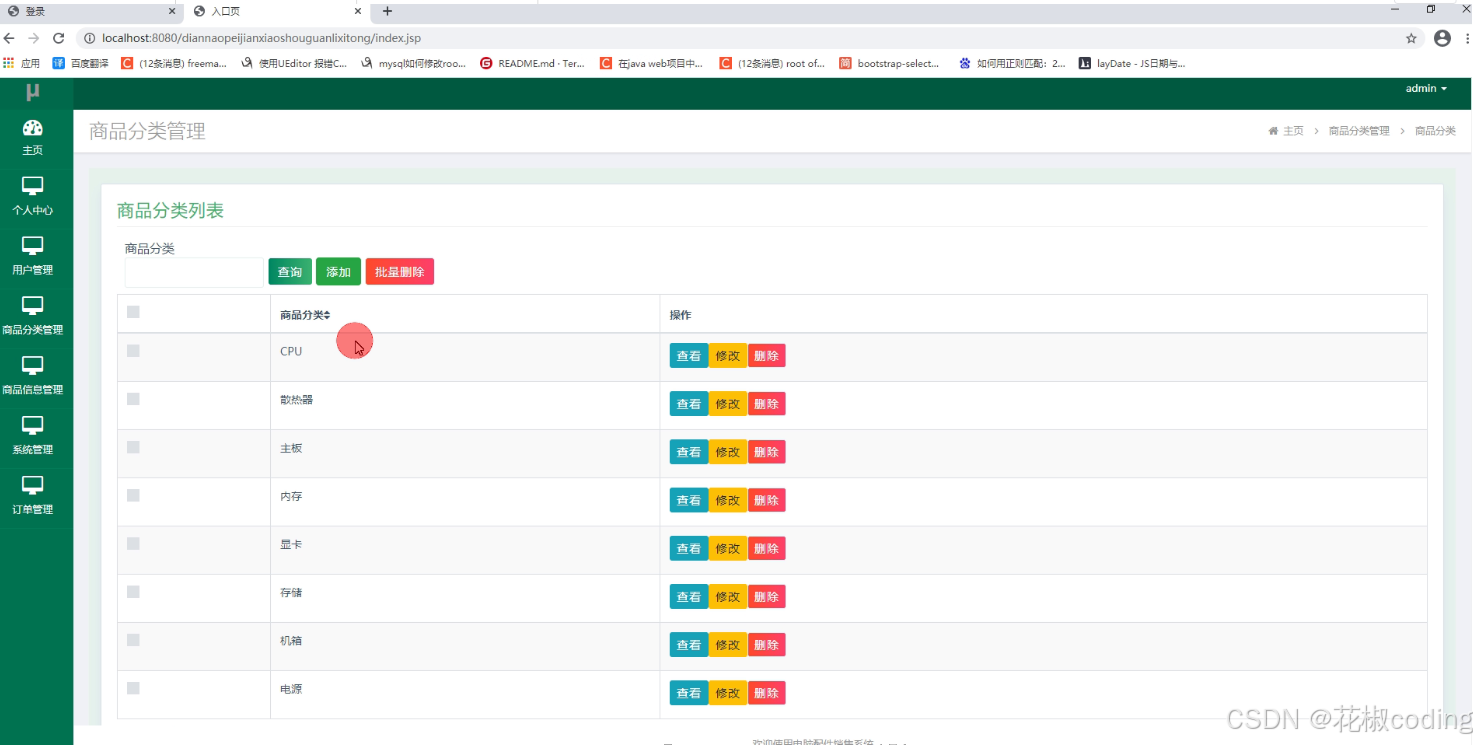Reload the page with refresh icon

59,38
